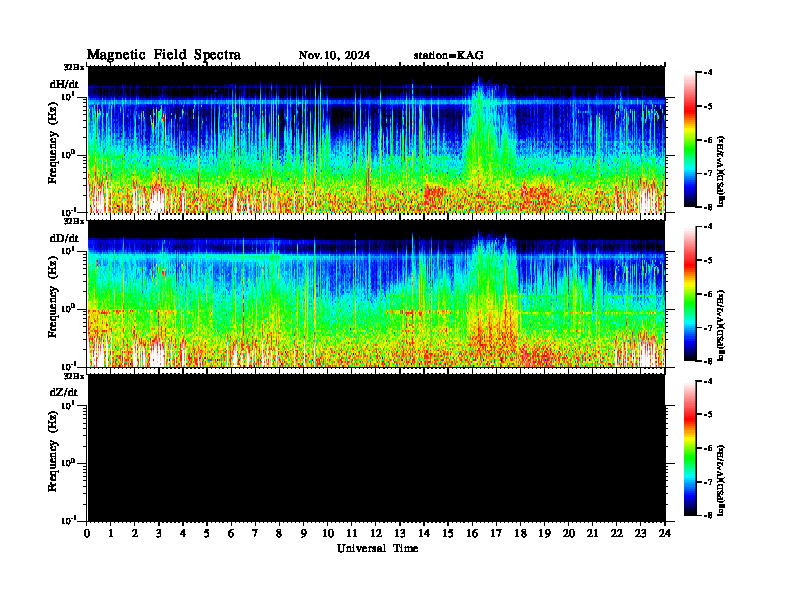Image resolution: width=792 pixels, height=612 pixels.
Task: Click the -7 tick on dD/dt colorbar
Action: (x=708, y=328)
